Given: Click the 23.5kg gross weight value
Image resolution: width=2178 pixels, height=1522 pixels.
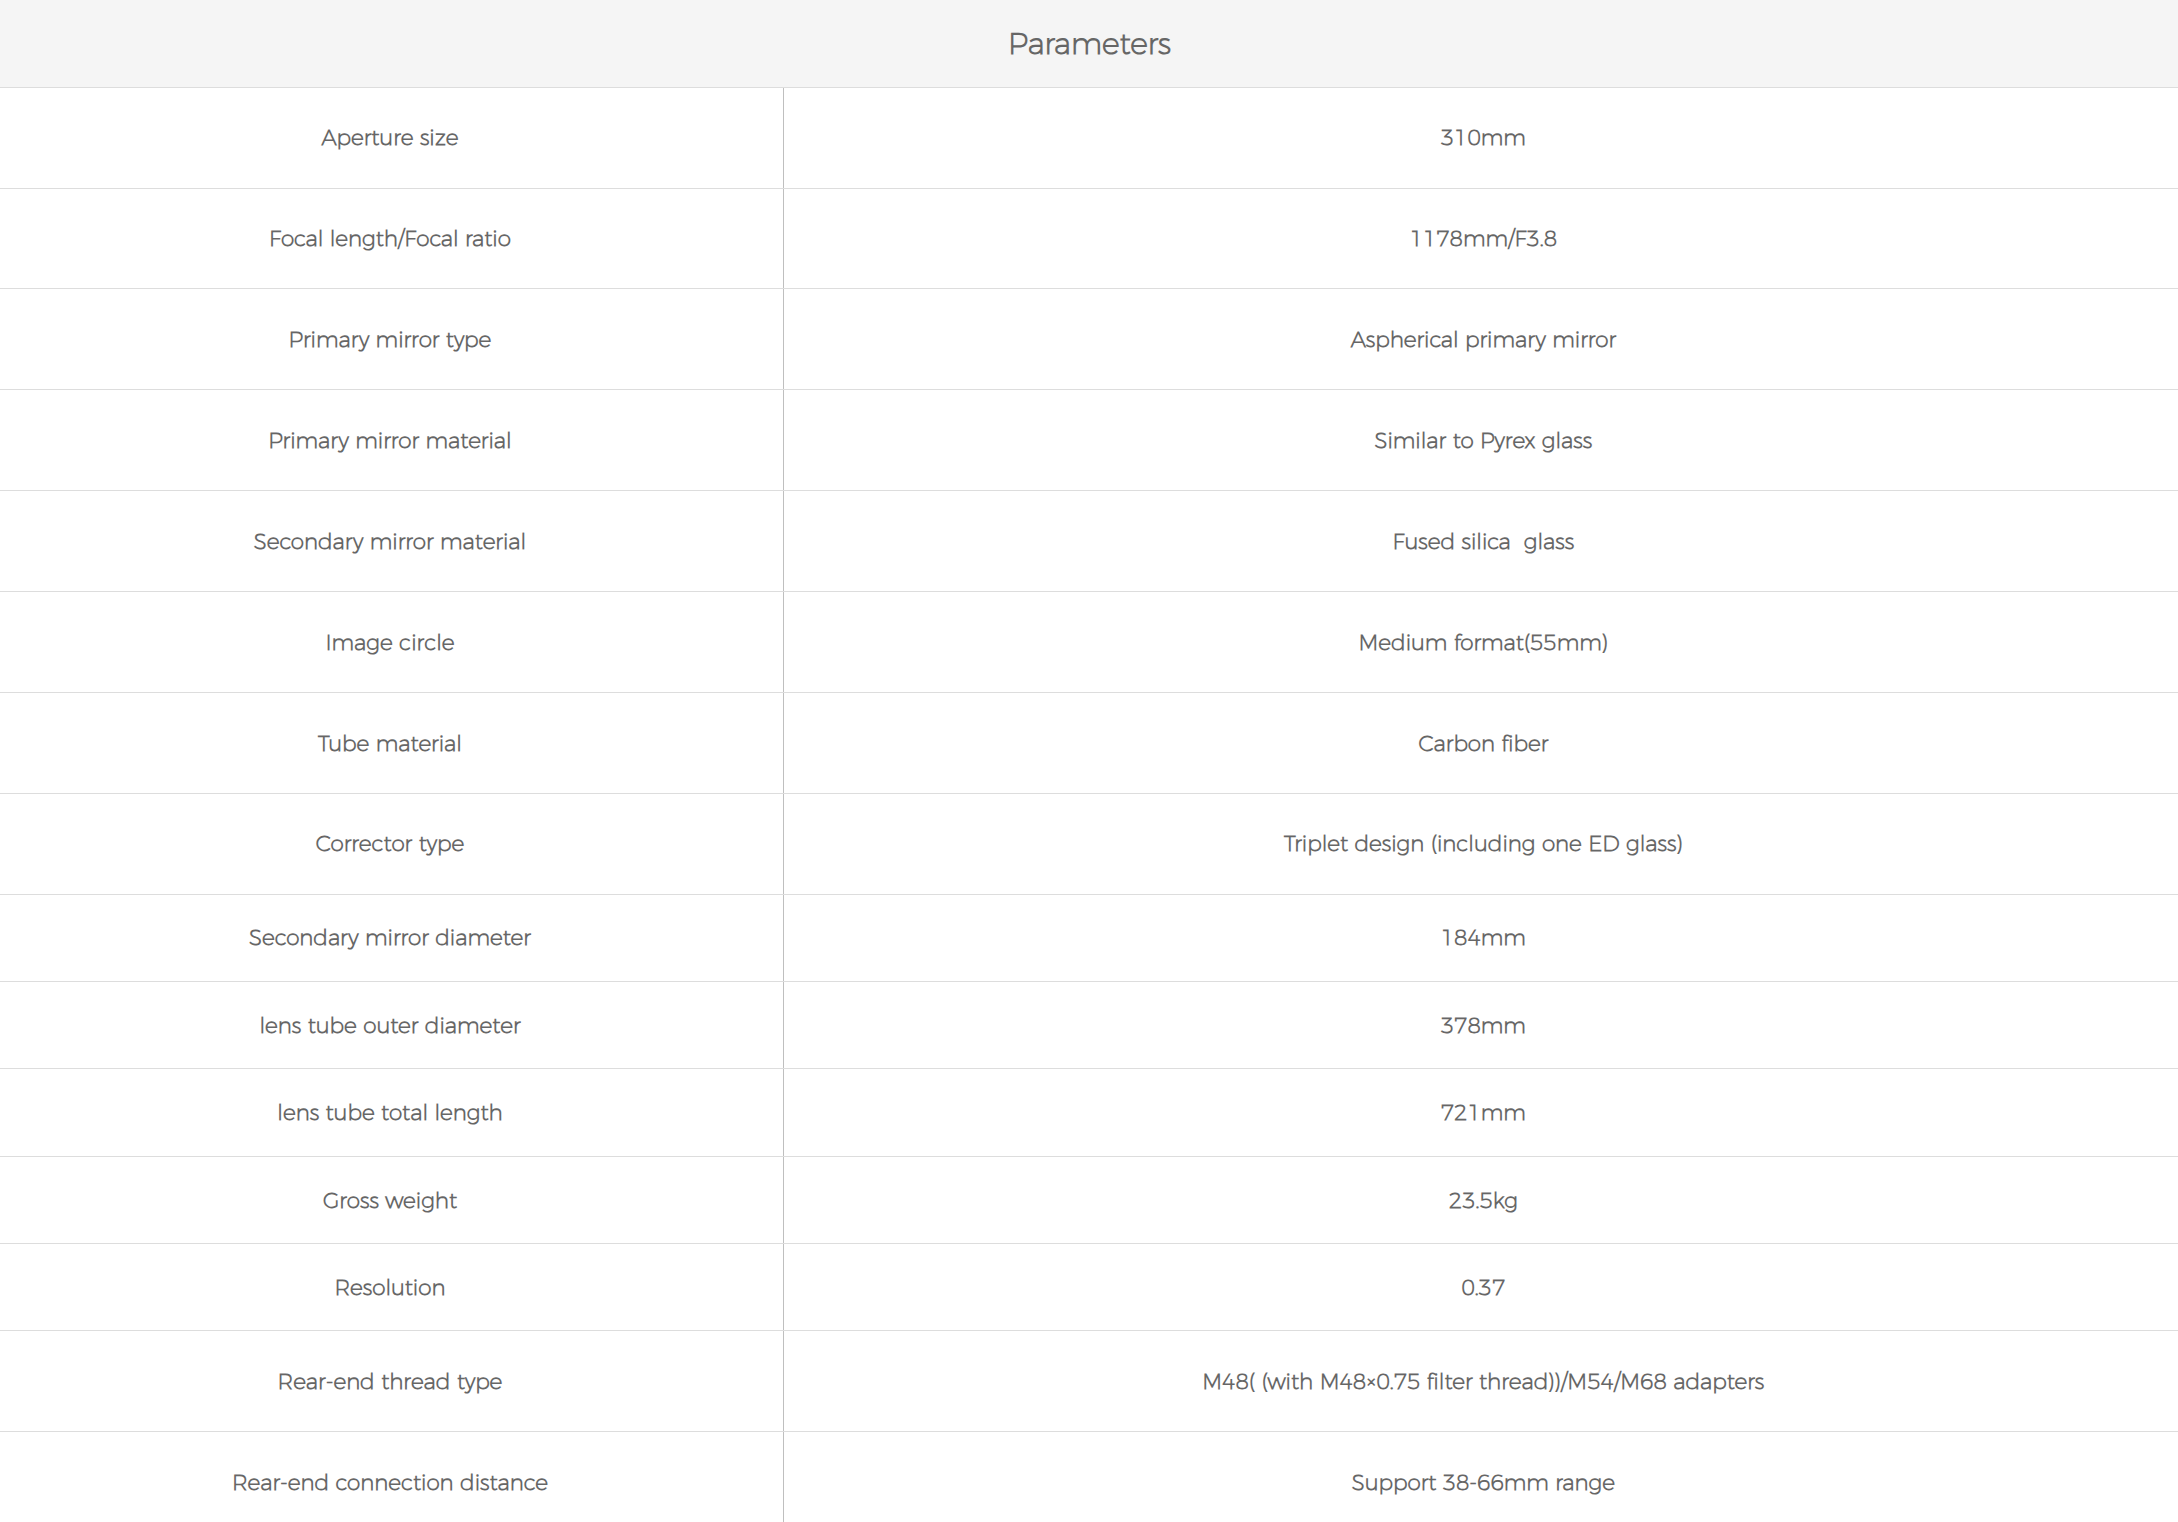Looking at the screenshot, I should point(1482,1201).
